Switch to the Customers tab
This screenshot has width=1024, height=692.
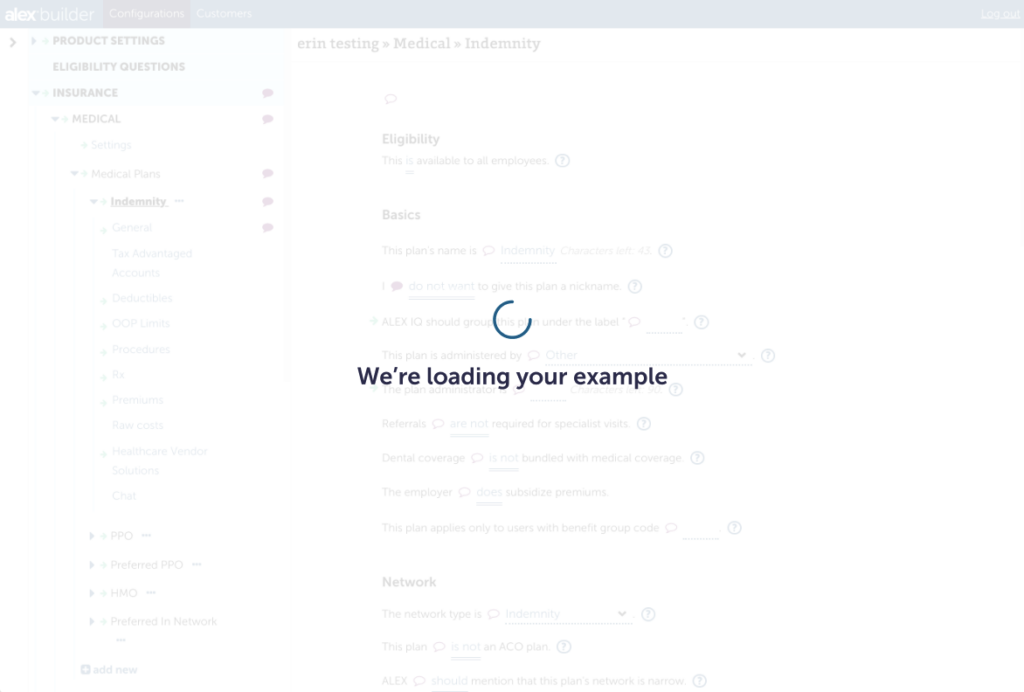(x=224, y=14)
